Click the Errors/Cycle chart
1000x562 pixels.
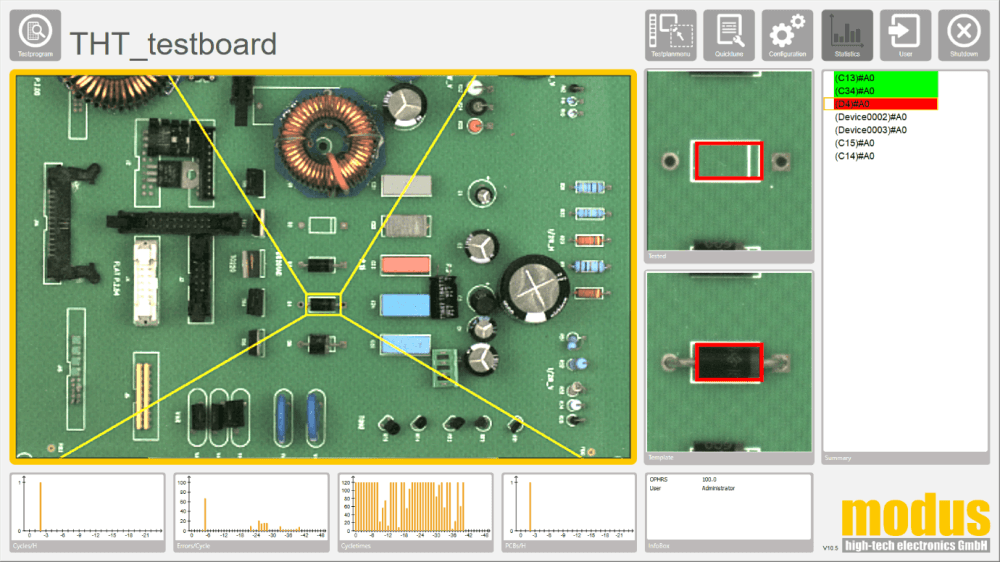(251, 512)
